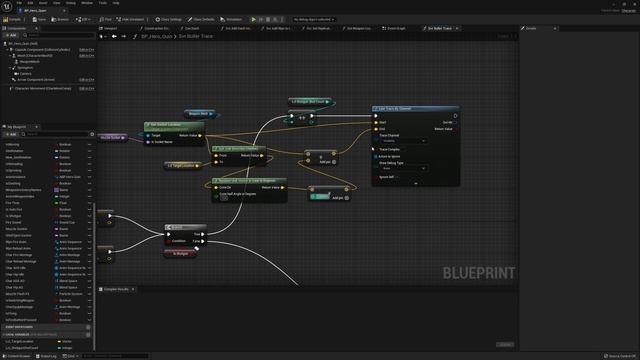
Task: Click WeaponInventoryNames purple Name type icon
Action: [x=56, y=190]
